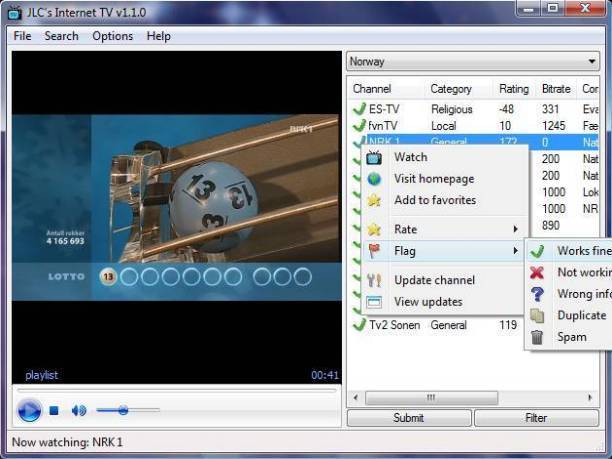Screen dimensions: 612x459
Task: Click the right scroll arrow of channel list
Action: 590,398
